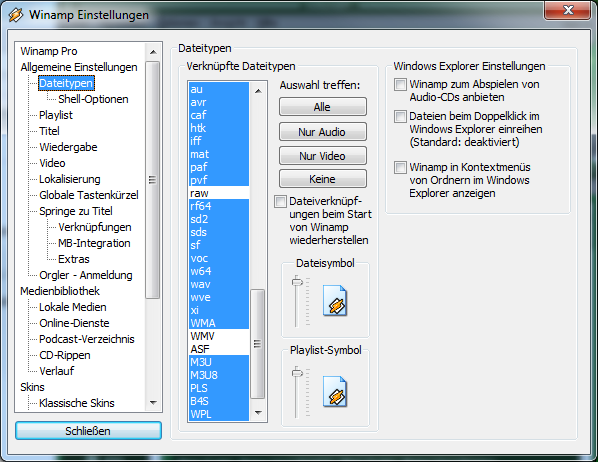Open Verknüpfungen under Springe zu Titel
This screenshot has width=598, height=462.
(95, 227)
